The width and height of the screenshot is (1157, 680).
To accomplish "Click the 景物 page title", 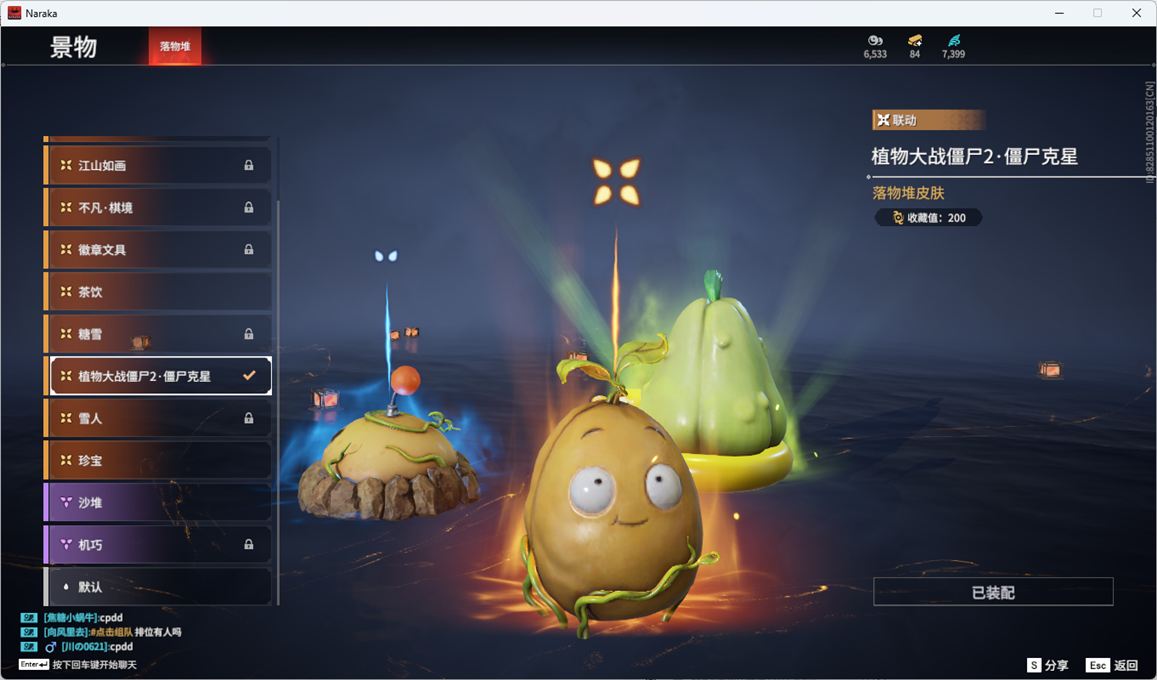I will point(73,46).
